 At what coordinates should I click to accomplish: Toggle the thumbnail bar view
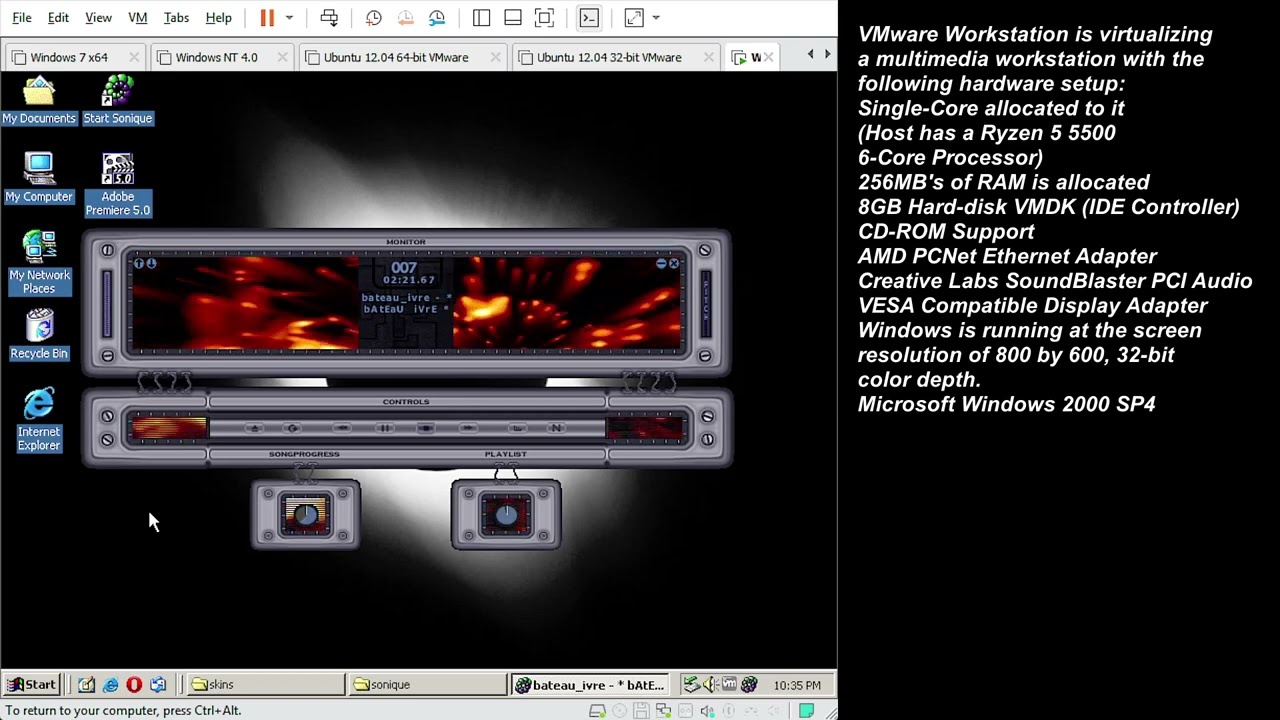point(513,18)
